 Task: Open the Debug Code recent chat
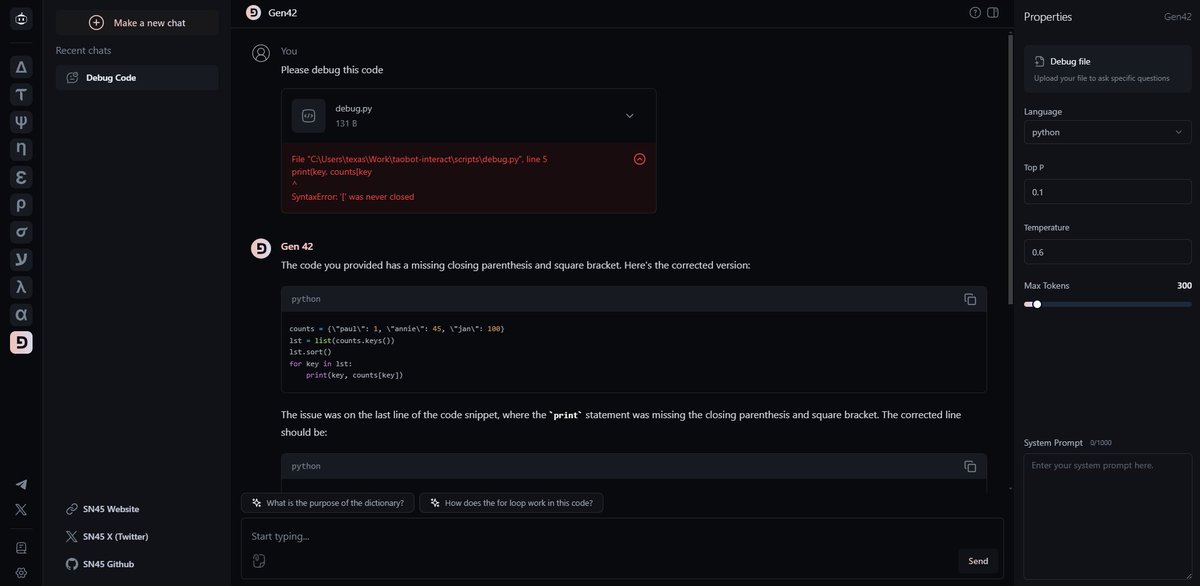coord(137,77)
